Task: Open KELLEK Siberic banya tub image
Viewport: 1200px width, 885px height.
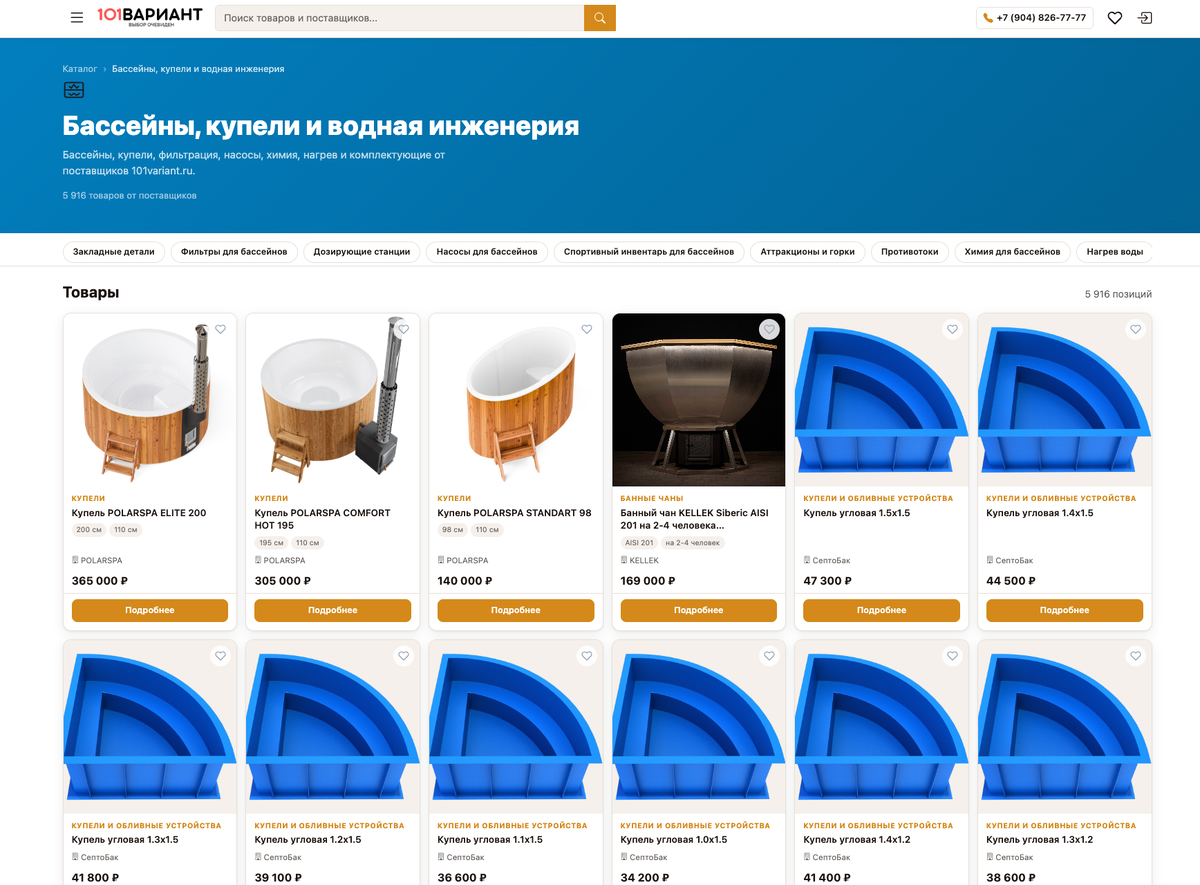Action: pyautogui.click(x=699, y=400)
